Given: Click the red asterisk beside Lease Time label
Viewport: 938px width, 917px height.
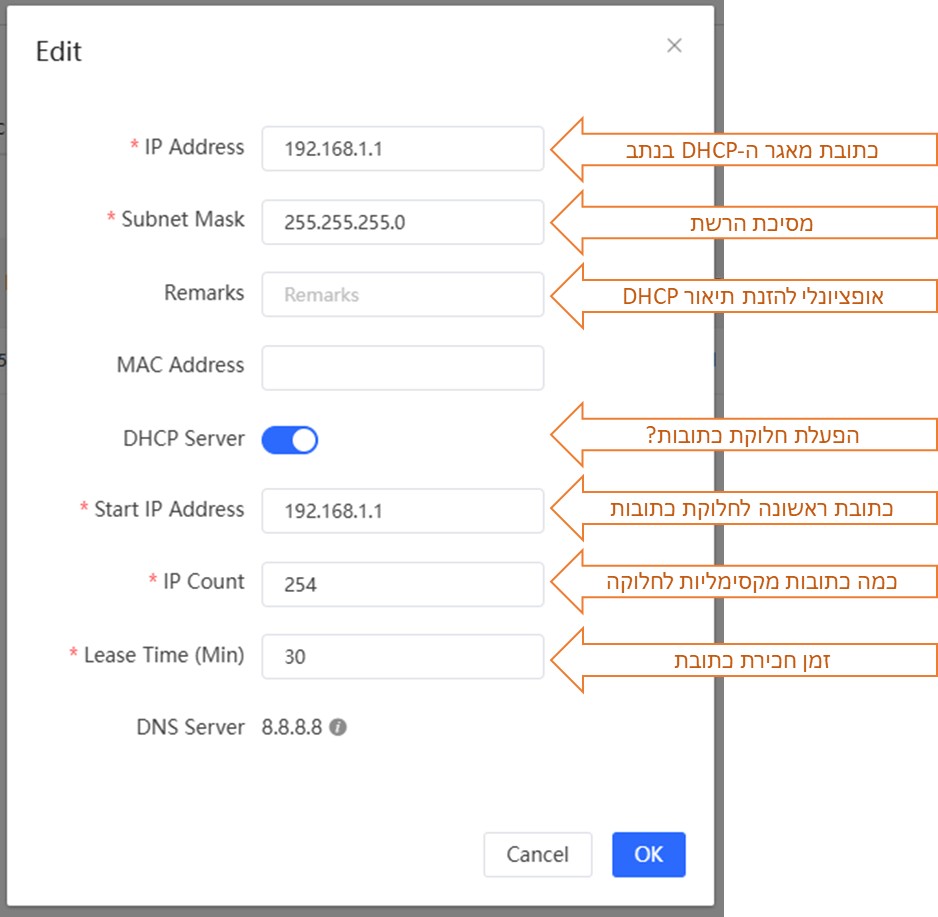Looking at the screenshot, I should click(x=73, y=655).
